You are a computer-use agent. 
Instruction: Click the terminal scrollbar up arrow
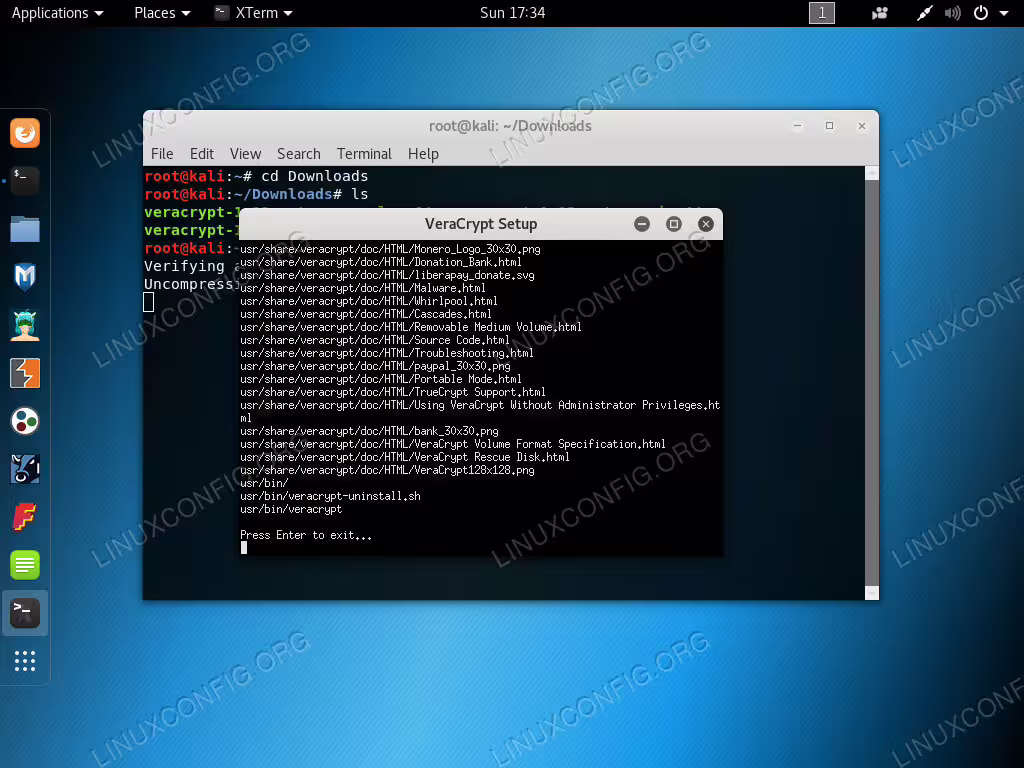tap(871, 173)
